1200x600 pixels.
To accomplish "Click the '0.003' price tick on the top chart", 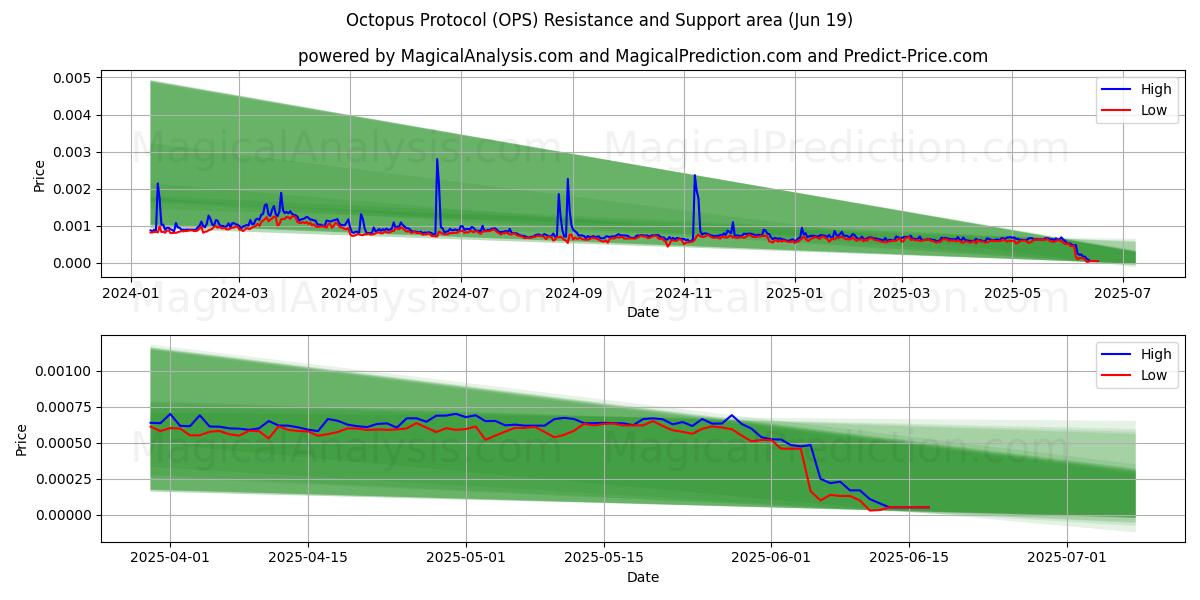I will point(72,152).
